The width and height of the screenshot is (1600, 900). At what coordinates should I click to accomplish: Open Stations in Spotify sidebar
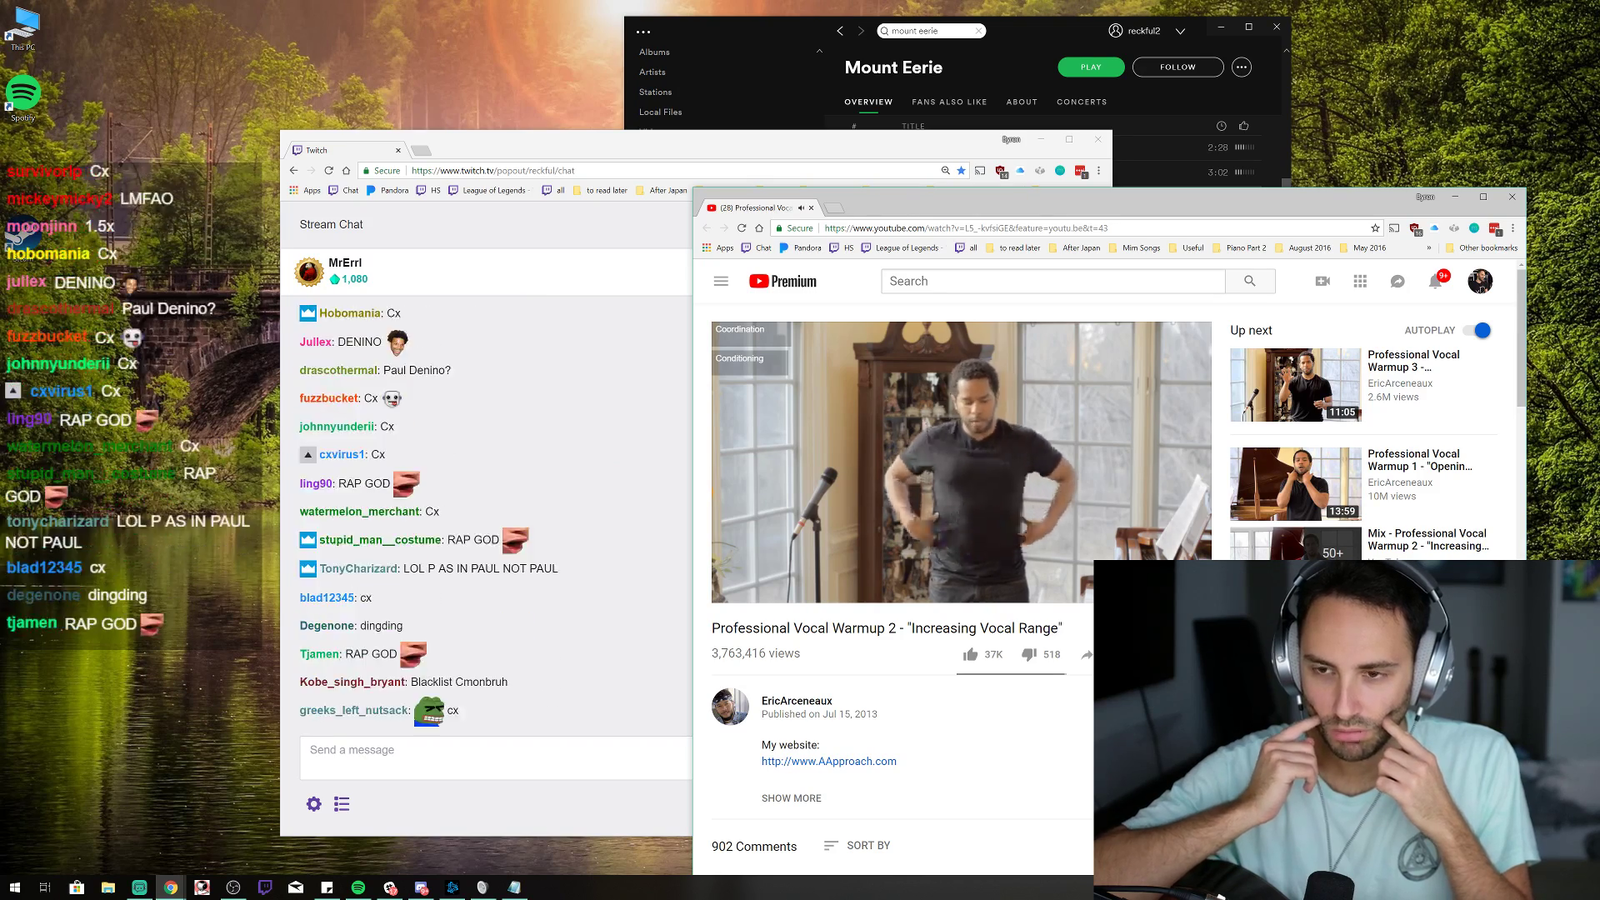pos(656,92)
